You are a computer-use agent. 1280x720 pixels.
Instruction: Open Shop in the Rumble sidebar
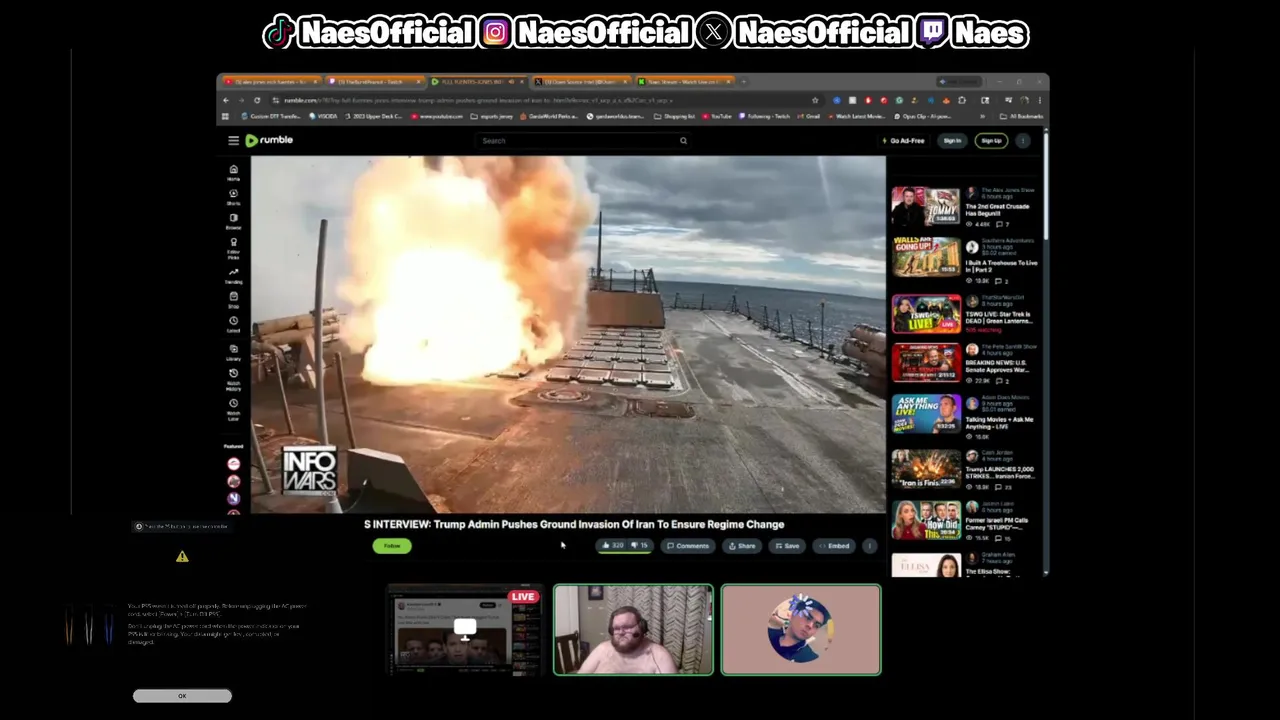pyautogui.click(x=233, y=300)
